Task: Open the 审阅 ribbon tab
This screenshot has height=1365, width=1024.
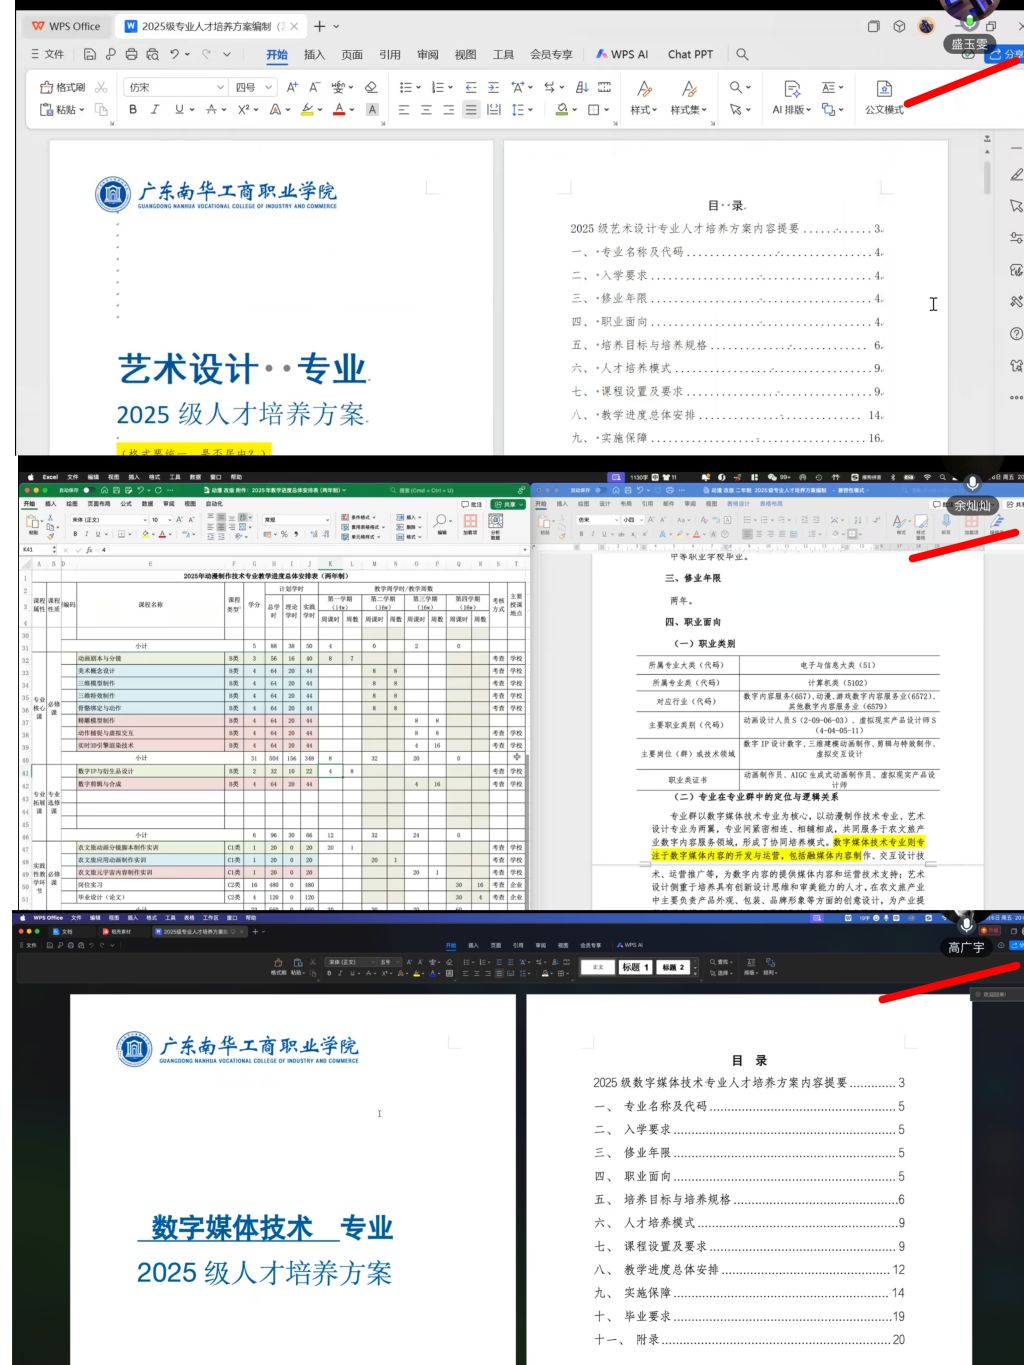Action: 428,54
